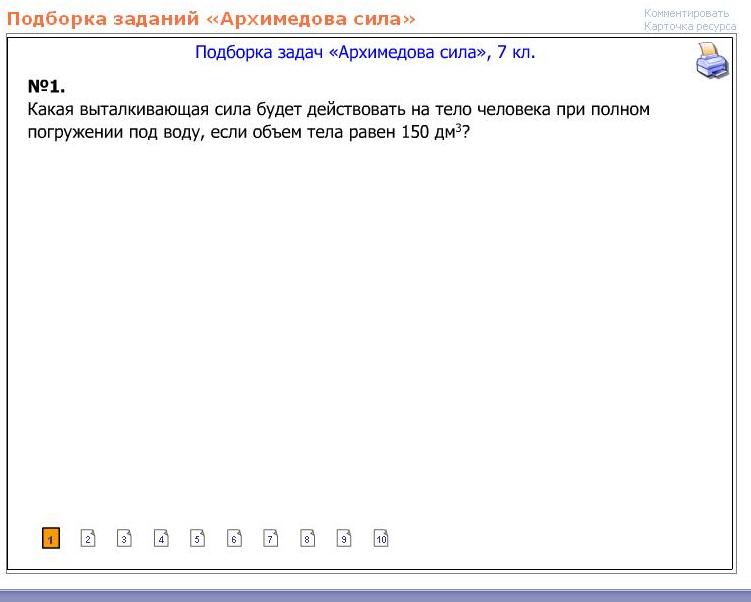Image resolution: width=751 pixels, height=602 pixels.
Task: Click task text line starting with Какая выталкивающая сила
Action: click(x=339, y=110)
